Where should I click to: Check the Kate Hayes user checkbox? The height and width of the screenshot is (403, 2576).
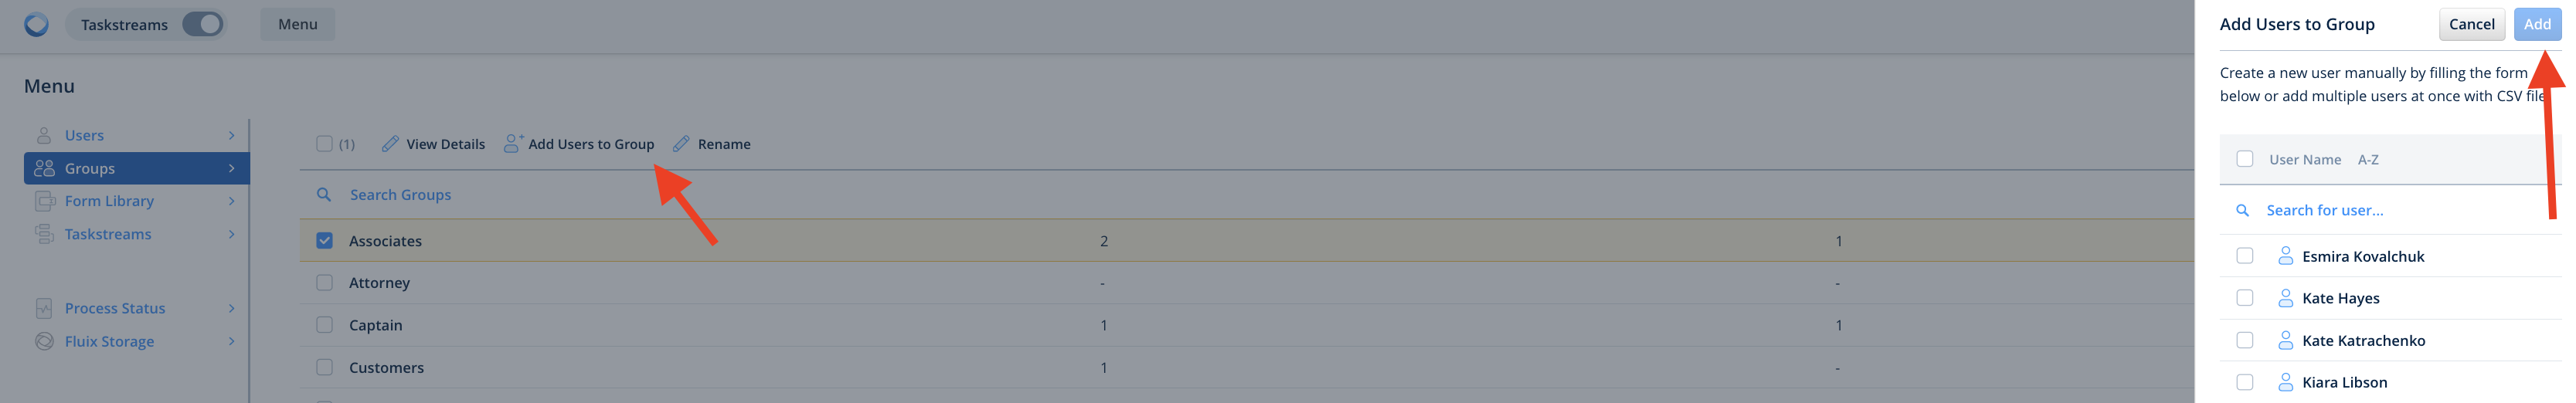[2244, 298]
